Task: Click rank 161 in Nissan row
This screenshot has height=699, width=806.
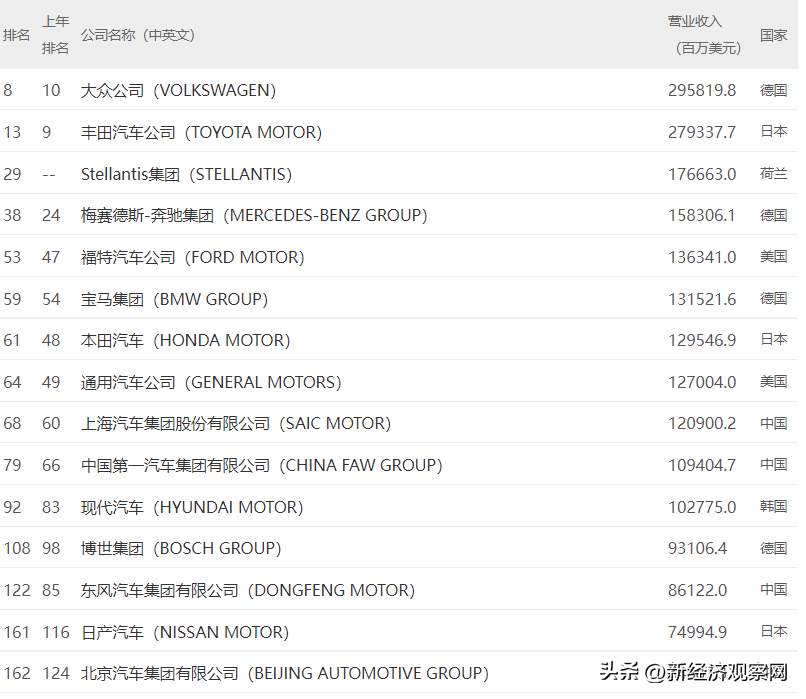Action: click(x=17, y=633)
